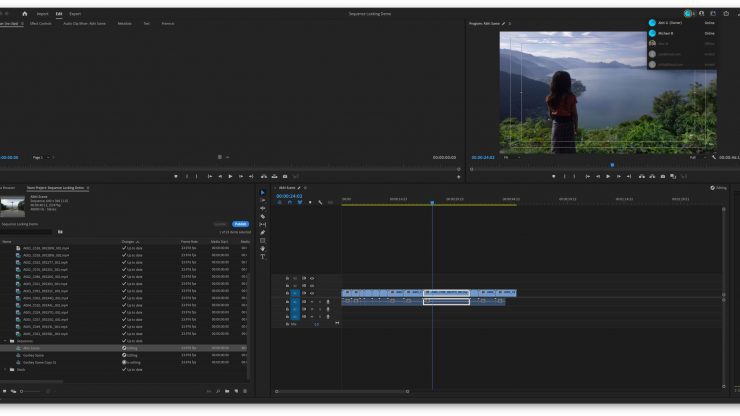Select the Razor tool in toolbar
Screen dimensions: 740x416
pyautogui.click(x=263, y=216)
